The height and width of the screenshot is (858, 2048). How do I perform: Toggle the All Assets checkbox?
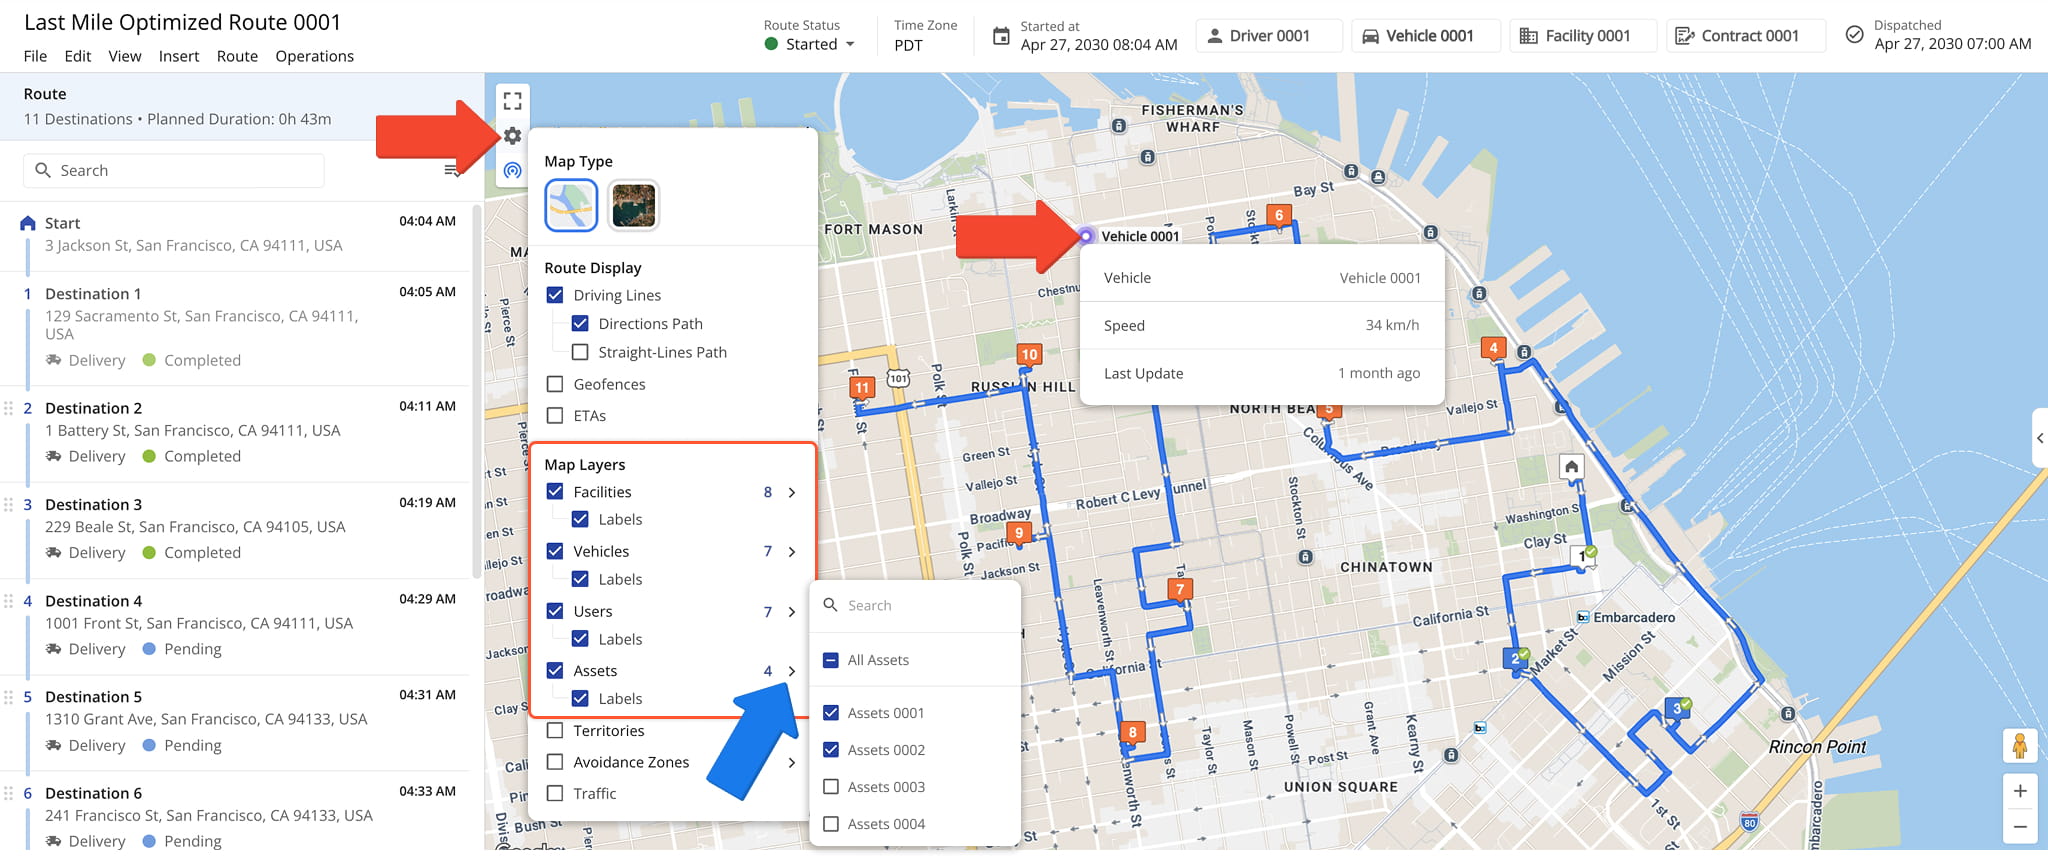tap(830, 660)
